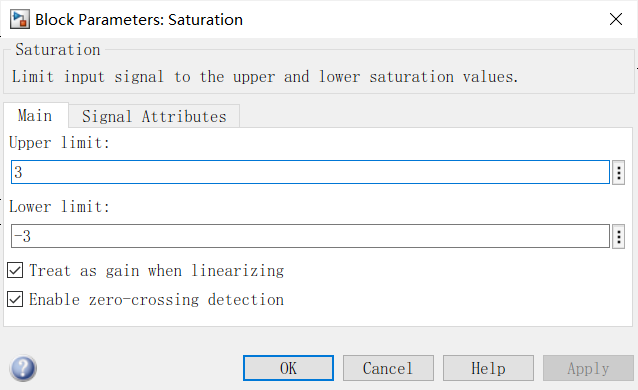Open the Signal Attributes tab
This screenshot has width=638, height=390.
click(154, 116)
